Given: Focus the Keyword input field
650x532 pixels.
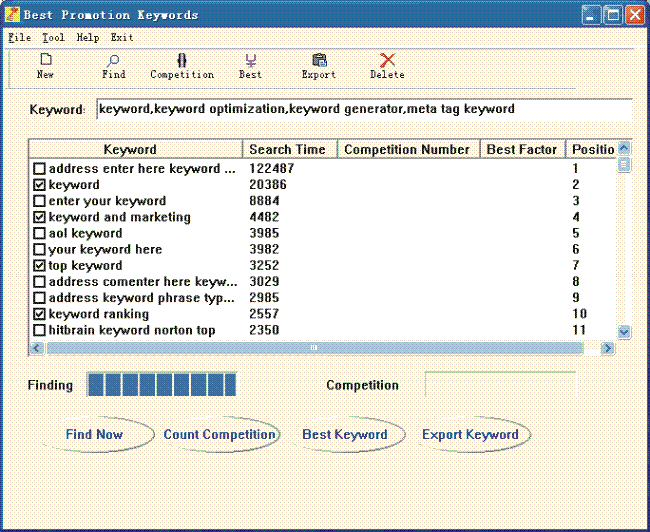Looking at the screenshot, I should tap(364, 109).
